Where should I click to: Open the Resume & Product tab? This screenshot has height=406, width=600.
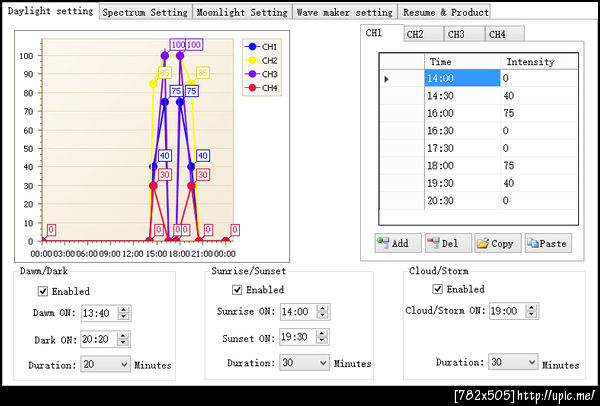445,12
